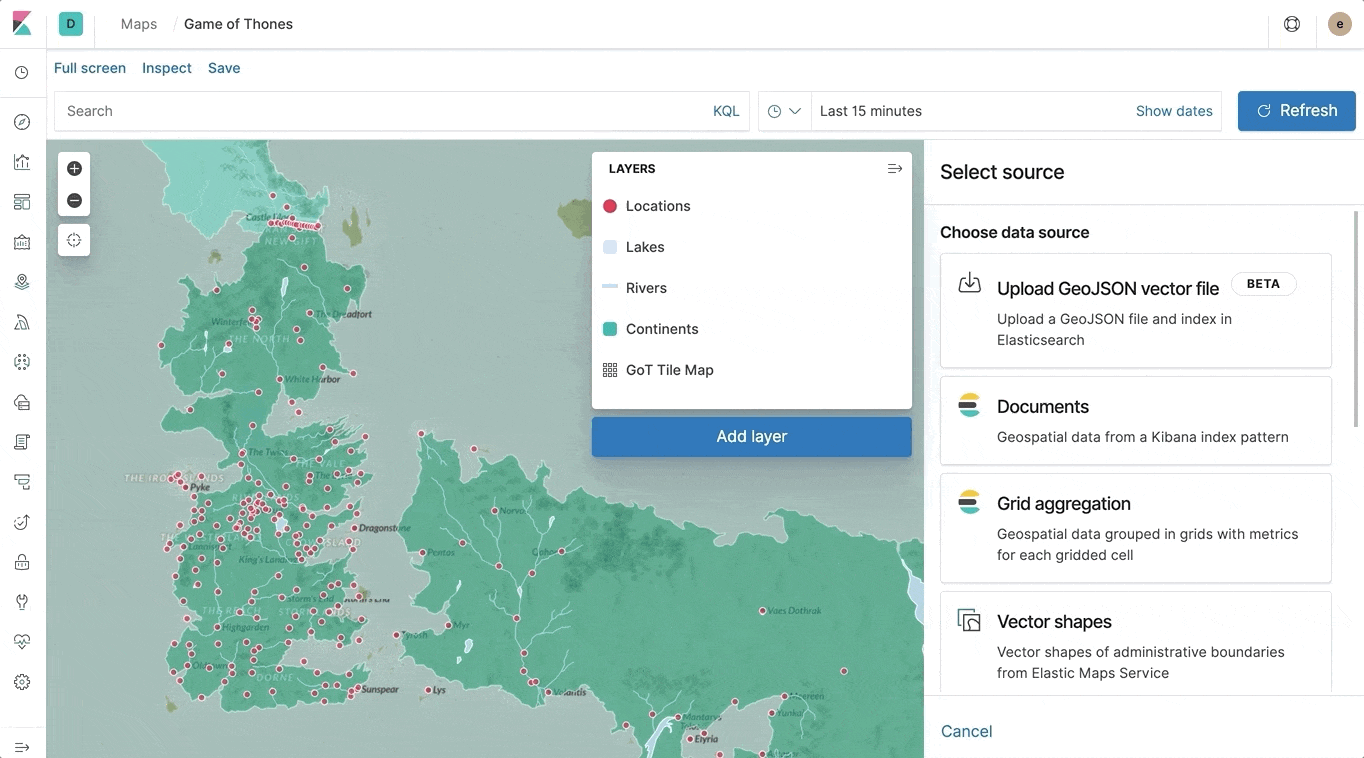Open Discover compass icon in sidebar

click(x=22, y=122)
